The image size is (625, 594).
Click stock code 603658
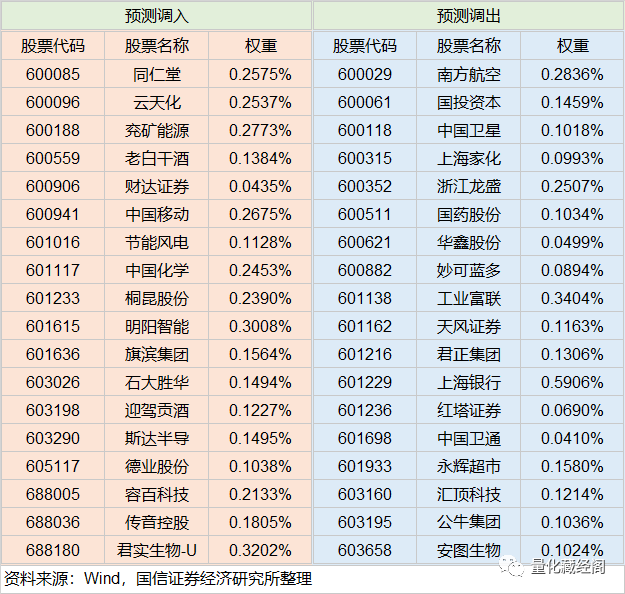click(365, 550)
